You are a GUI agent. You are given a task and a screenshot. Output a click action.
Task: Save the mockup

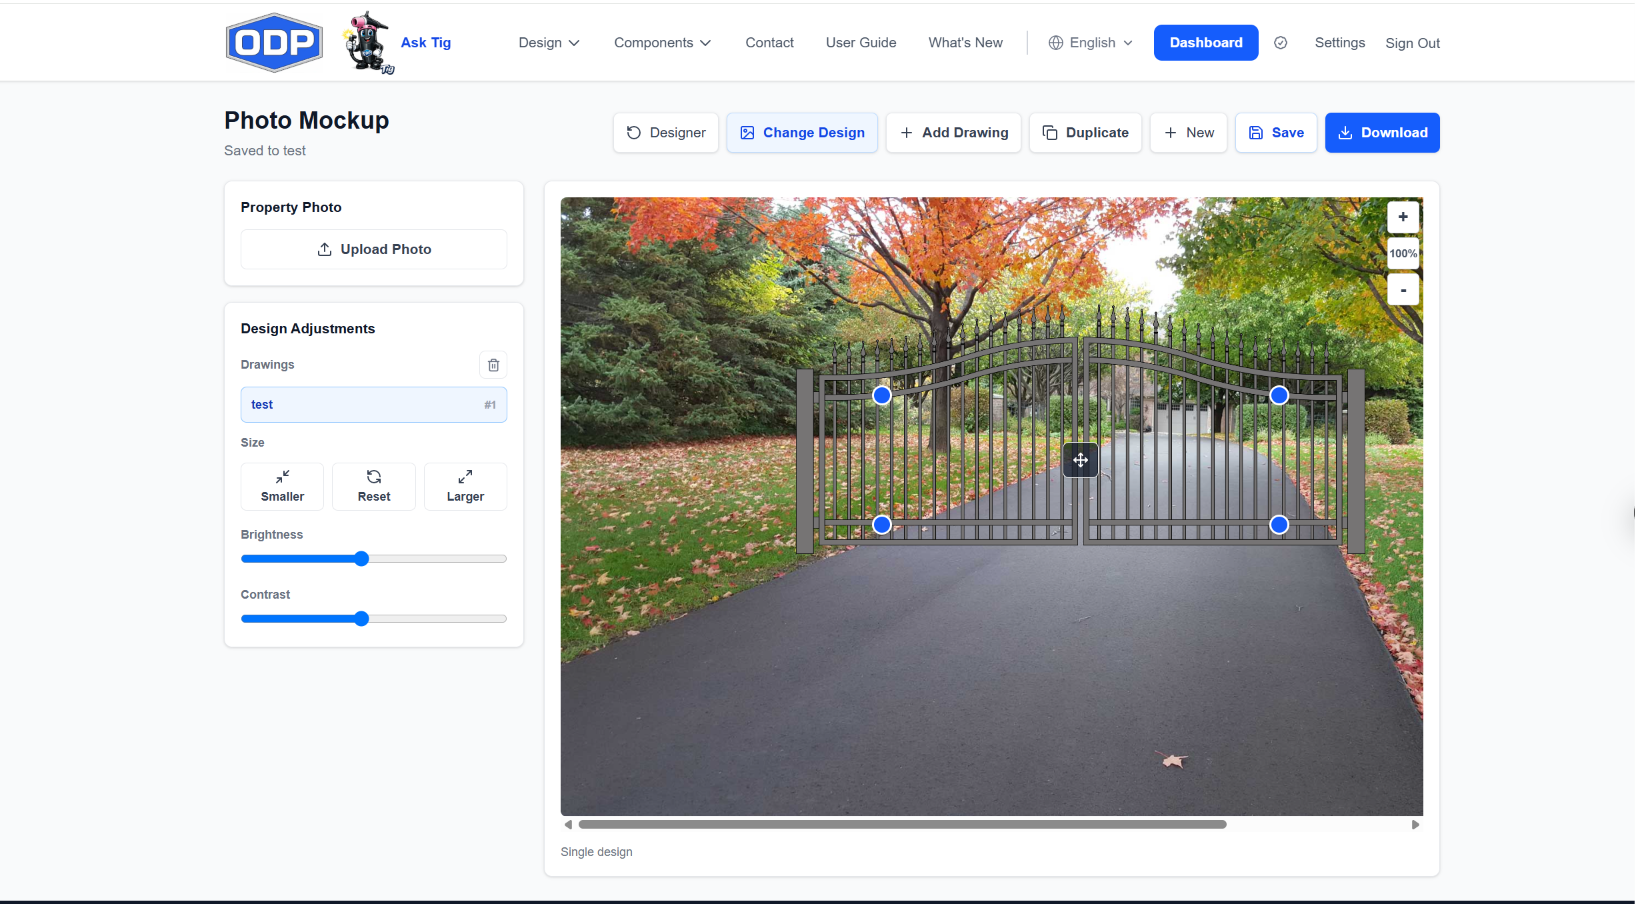[1276, 132]
